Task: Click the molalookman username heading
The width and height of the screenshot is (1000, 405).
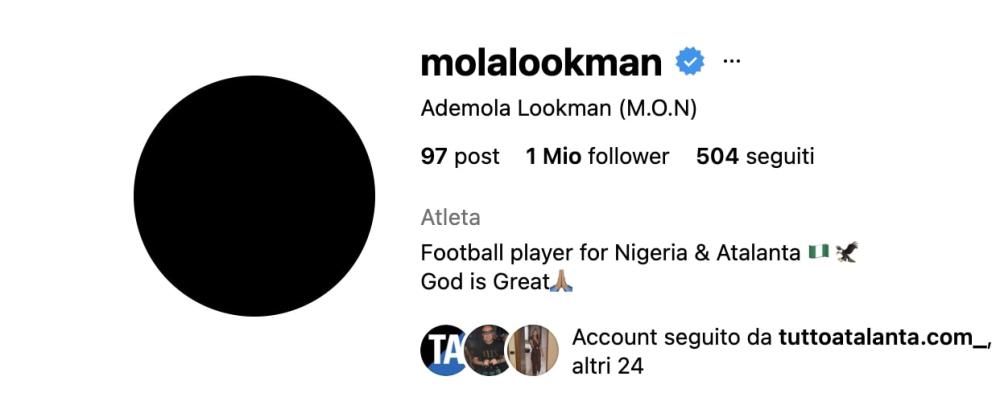Action: coord(541,62)
